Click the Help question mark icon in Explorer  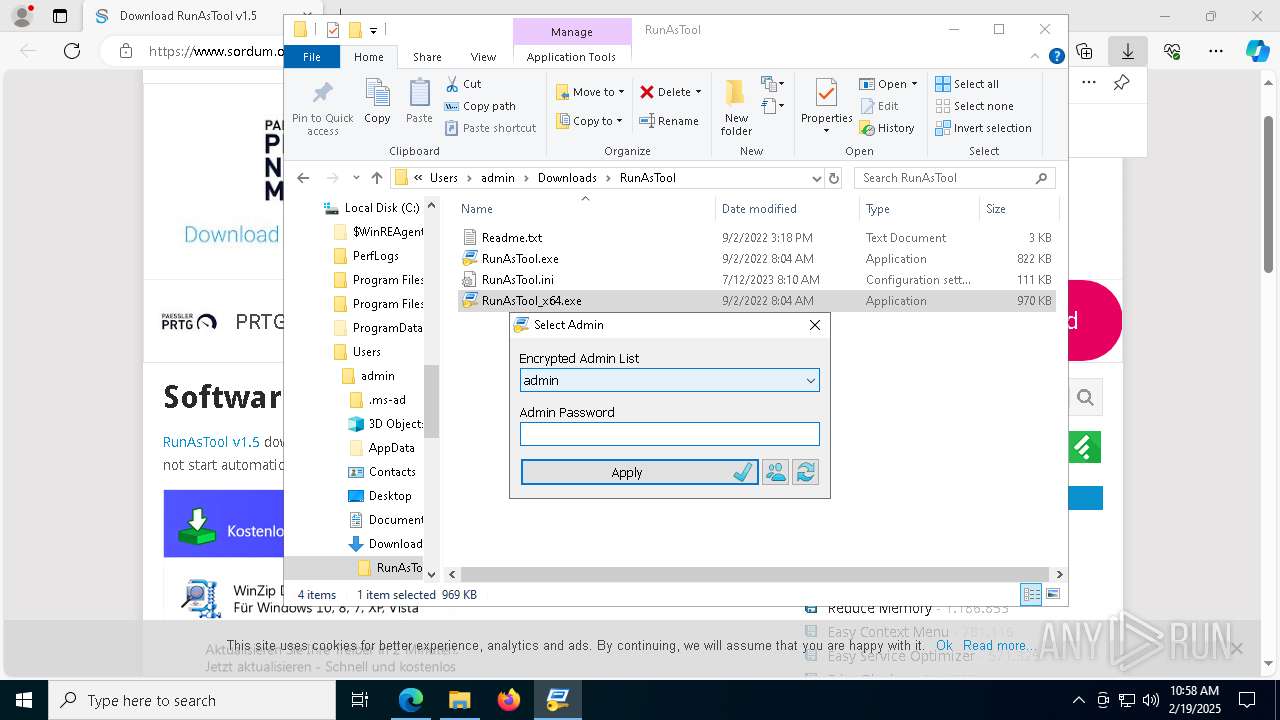pyautogui.click(x=1056, y=57)
